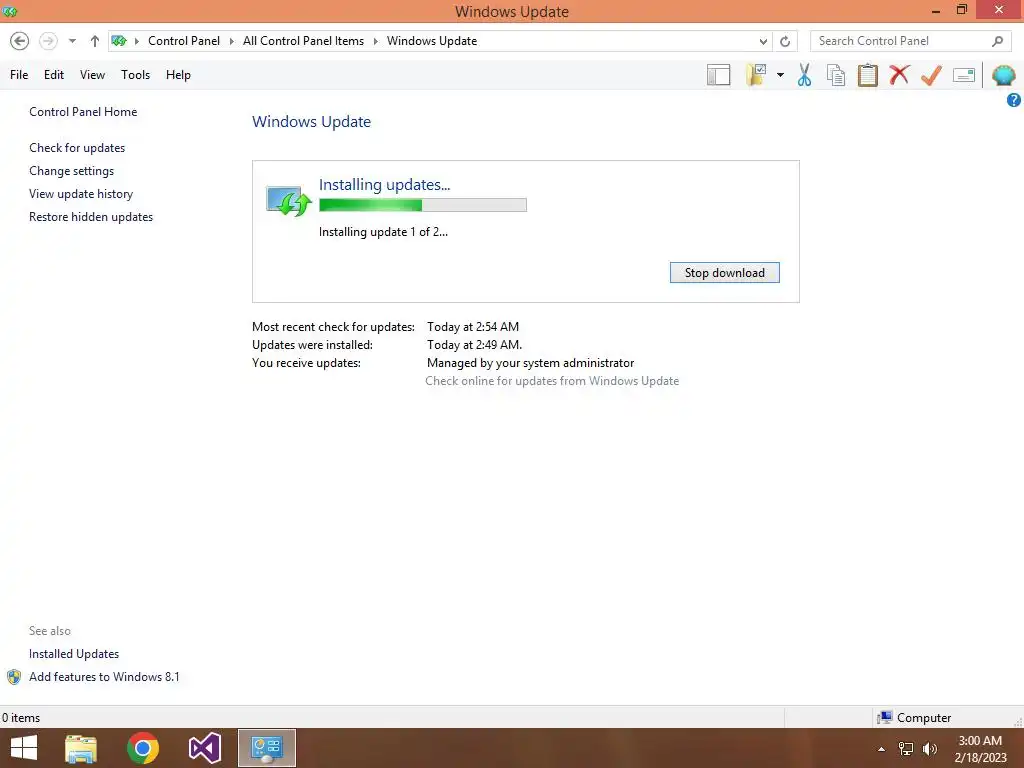Click the search magnifier icon
The height and width of the screenshot is (768, 1024).
pos(997,41)
